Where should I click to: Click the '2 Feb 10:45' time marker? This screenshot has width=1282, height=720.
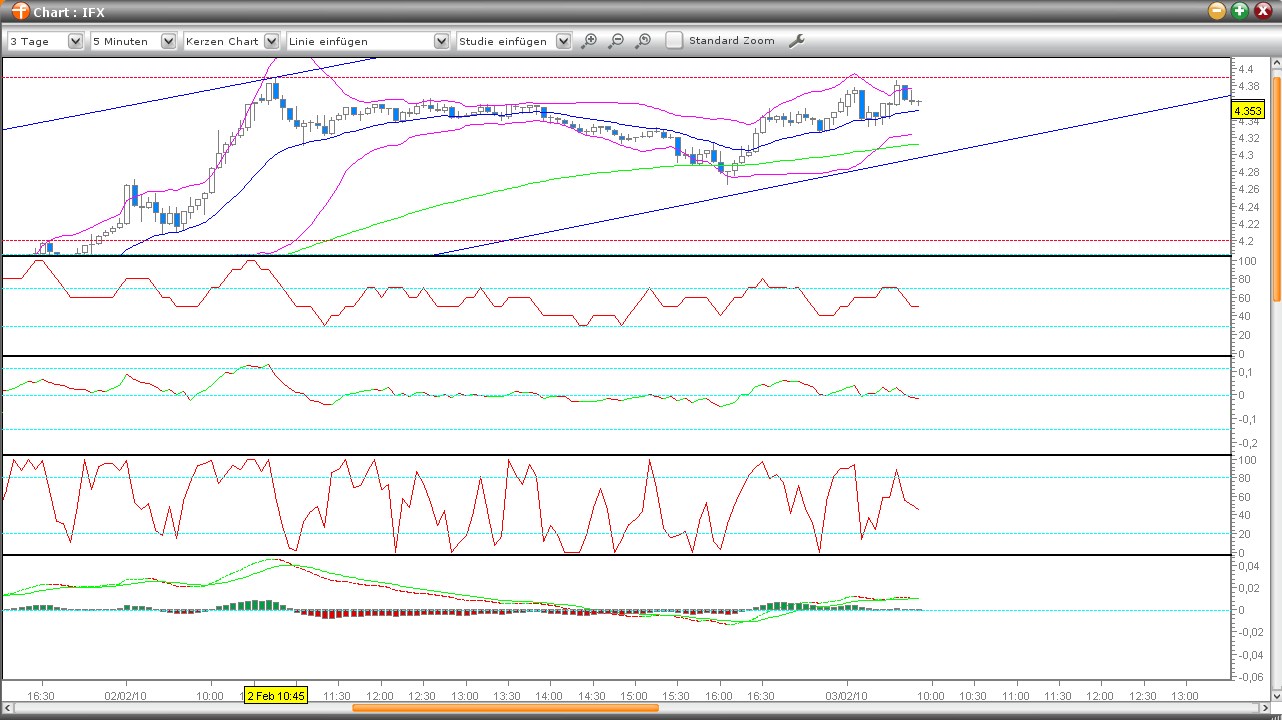point(276,695)
